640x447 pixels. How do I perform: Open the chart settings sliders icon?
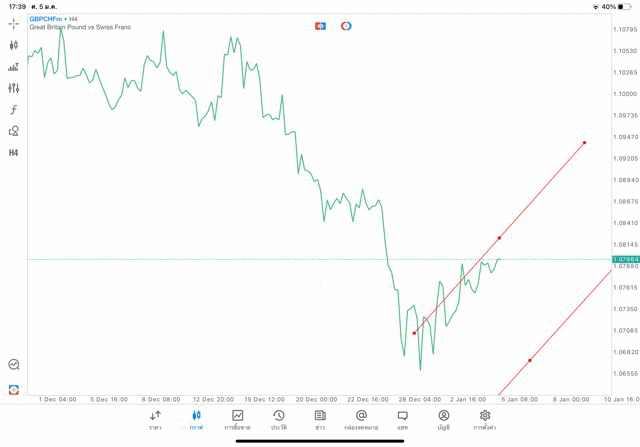point(14,88)
